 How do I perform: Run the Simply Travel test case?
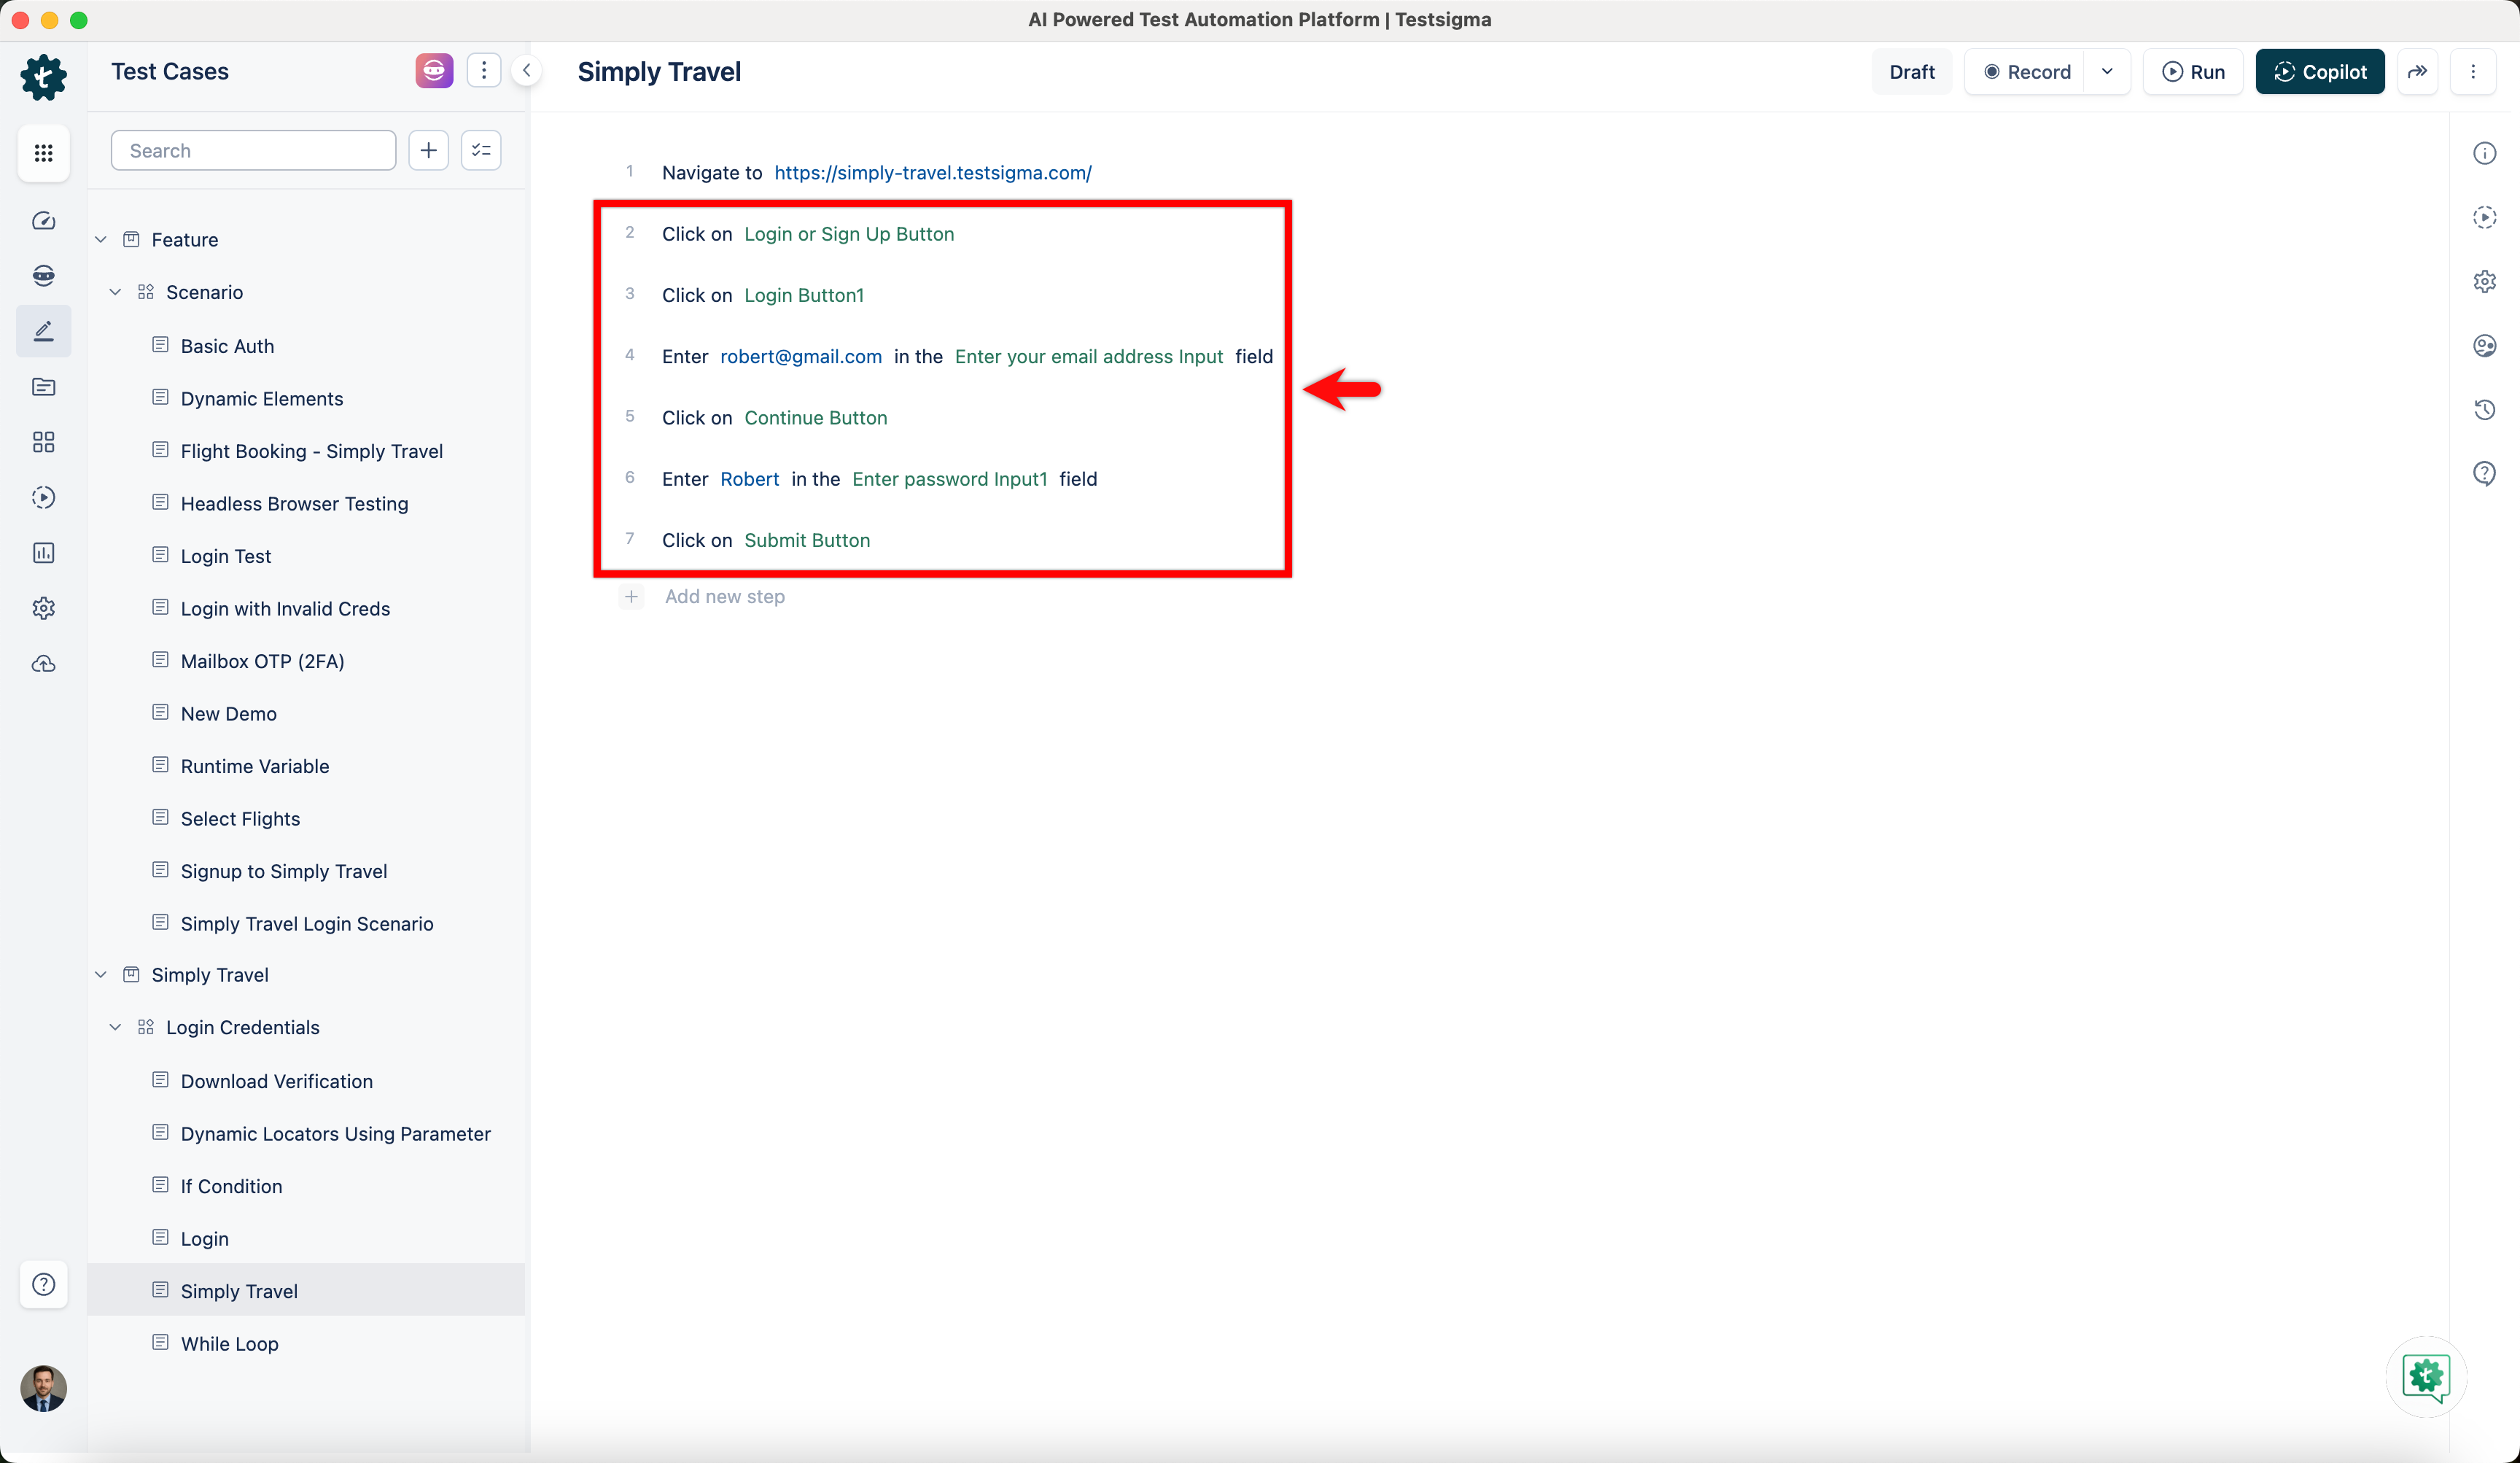(x=2193, y=72)
